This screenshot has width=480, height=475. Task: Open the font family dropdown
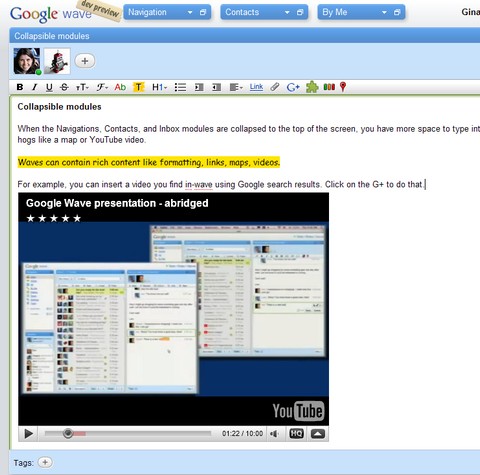pos(102,87)
